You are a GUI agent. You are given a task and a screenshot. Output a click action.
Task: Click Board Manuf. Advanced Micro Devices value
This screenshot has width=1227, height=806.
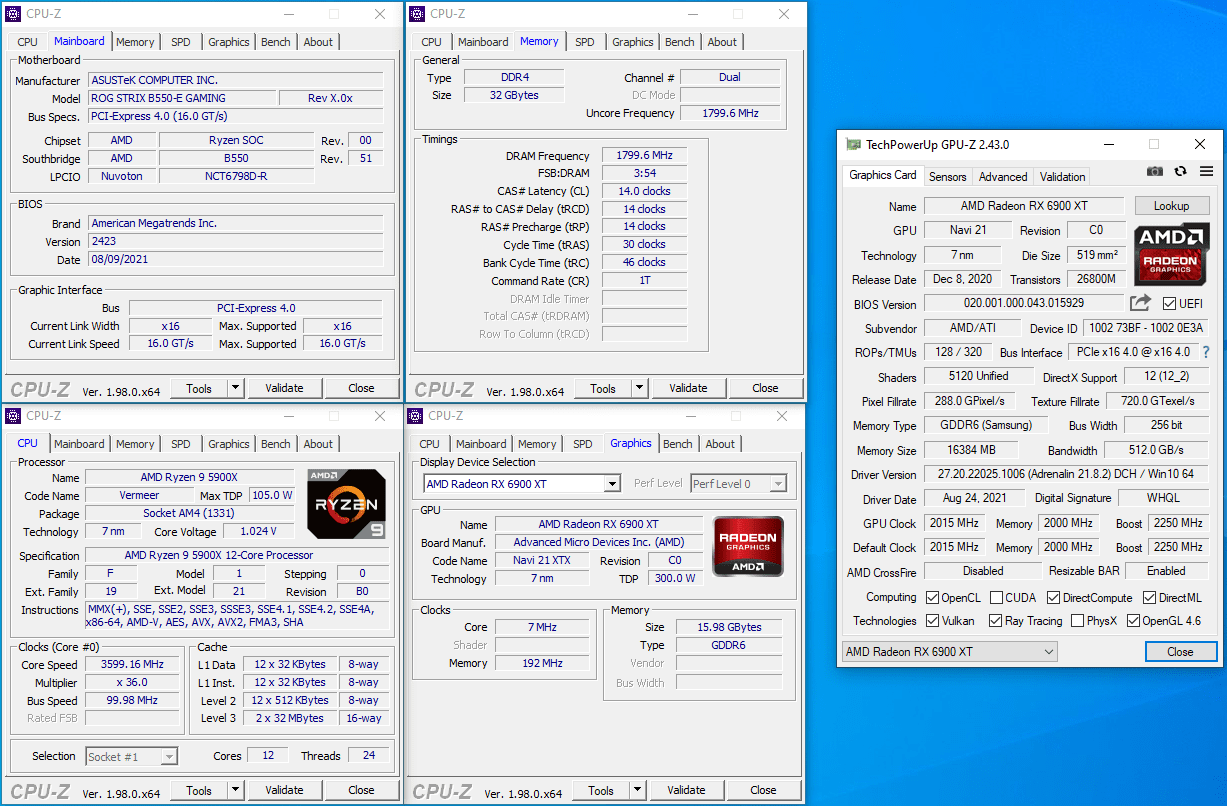[x=599, y=542]
